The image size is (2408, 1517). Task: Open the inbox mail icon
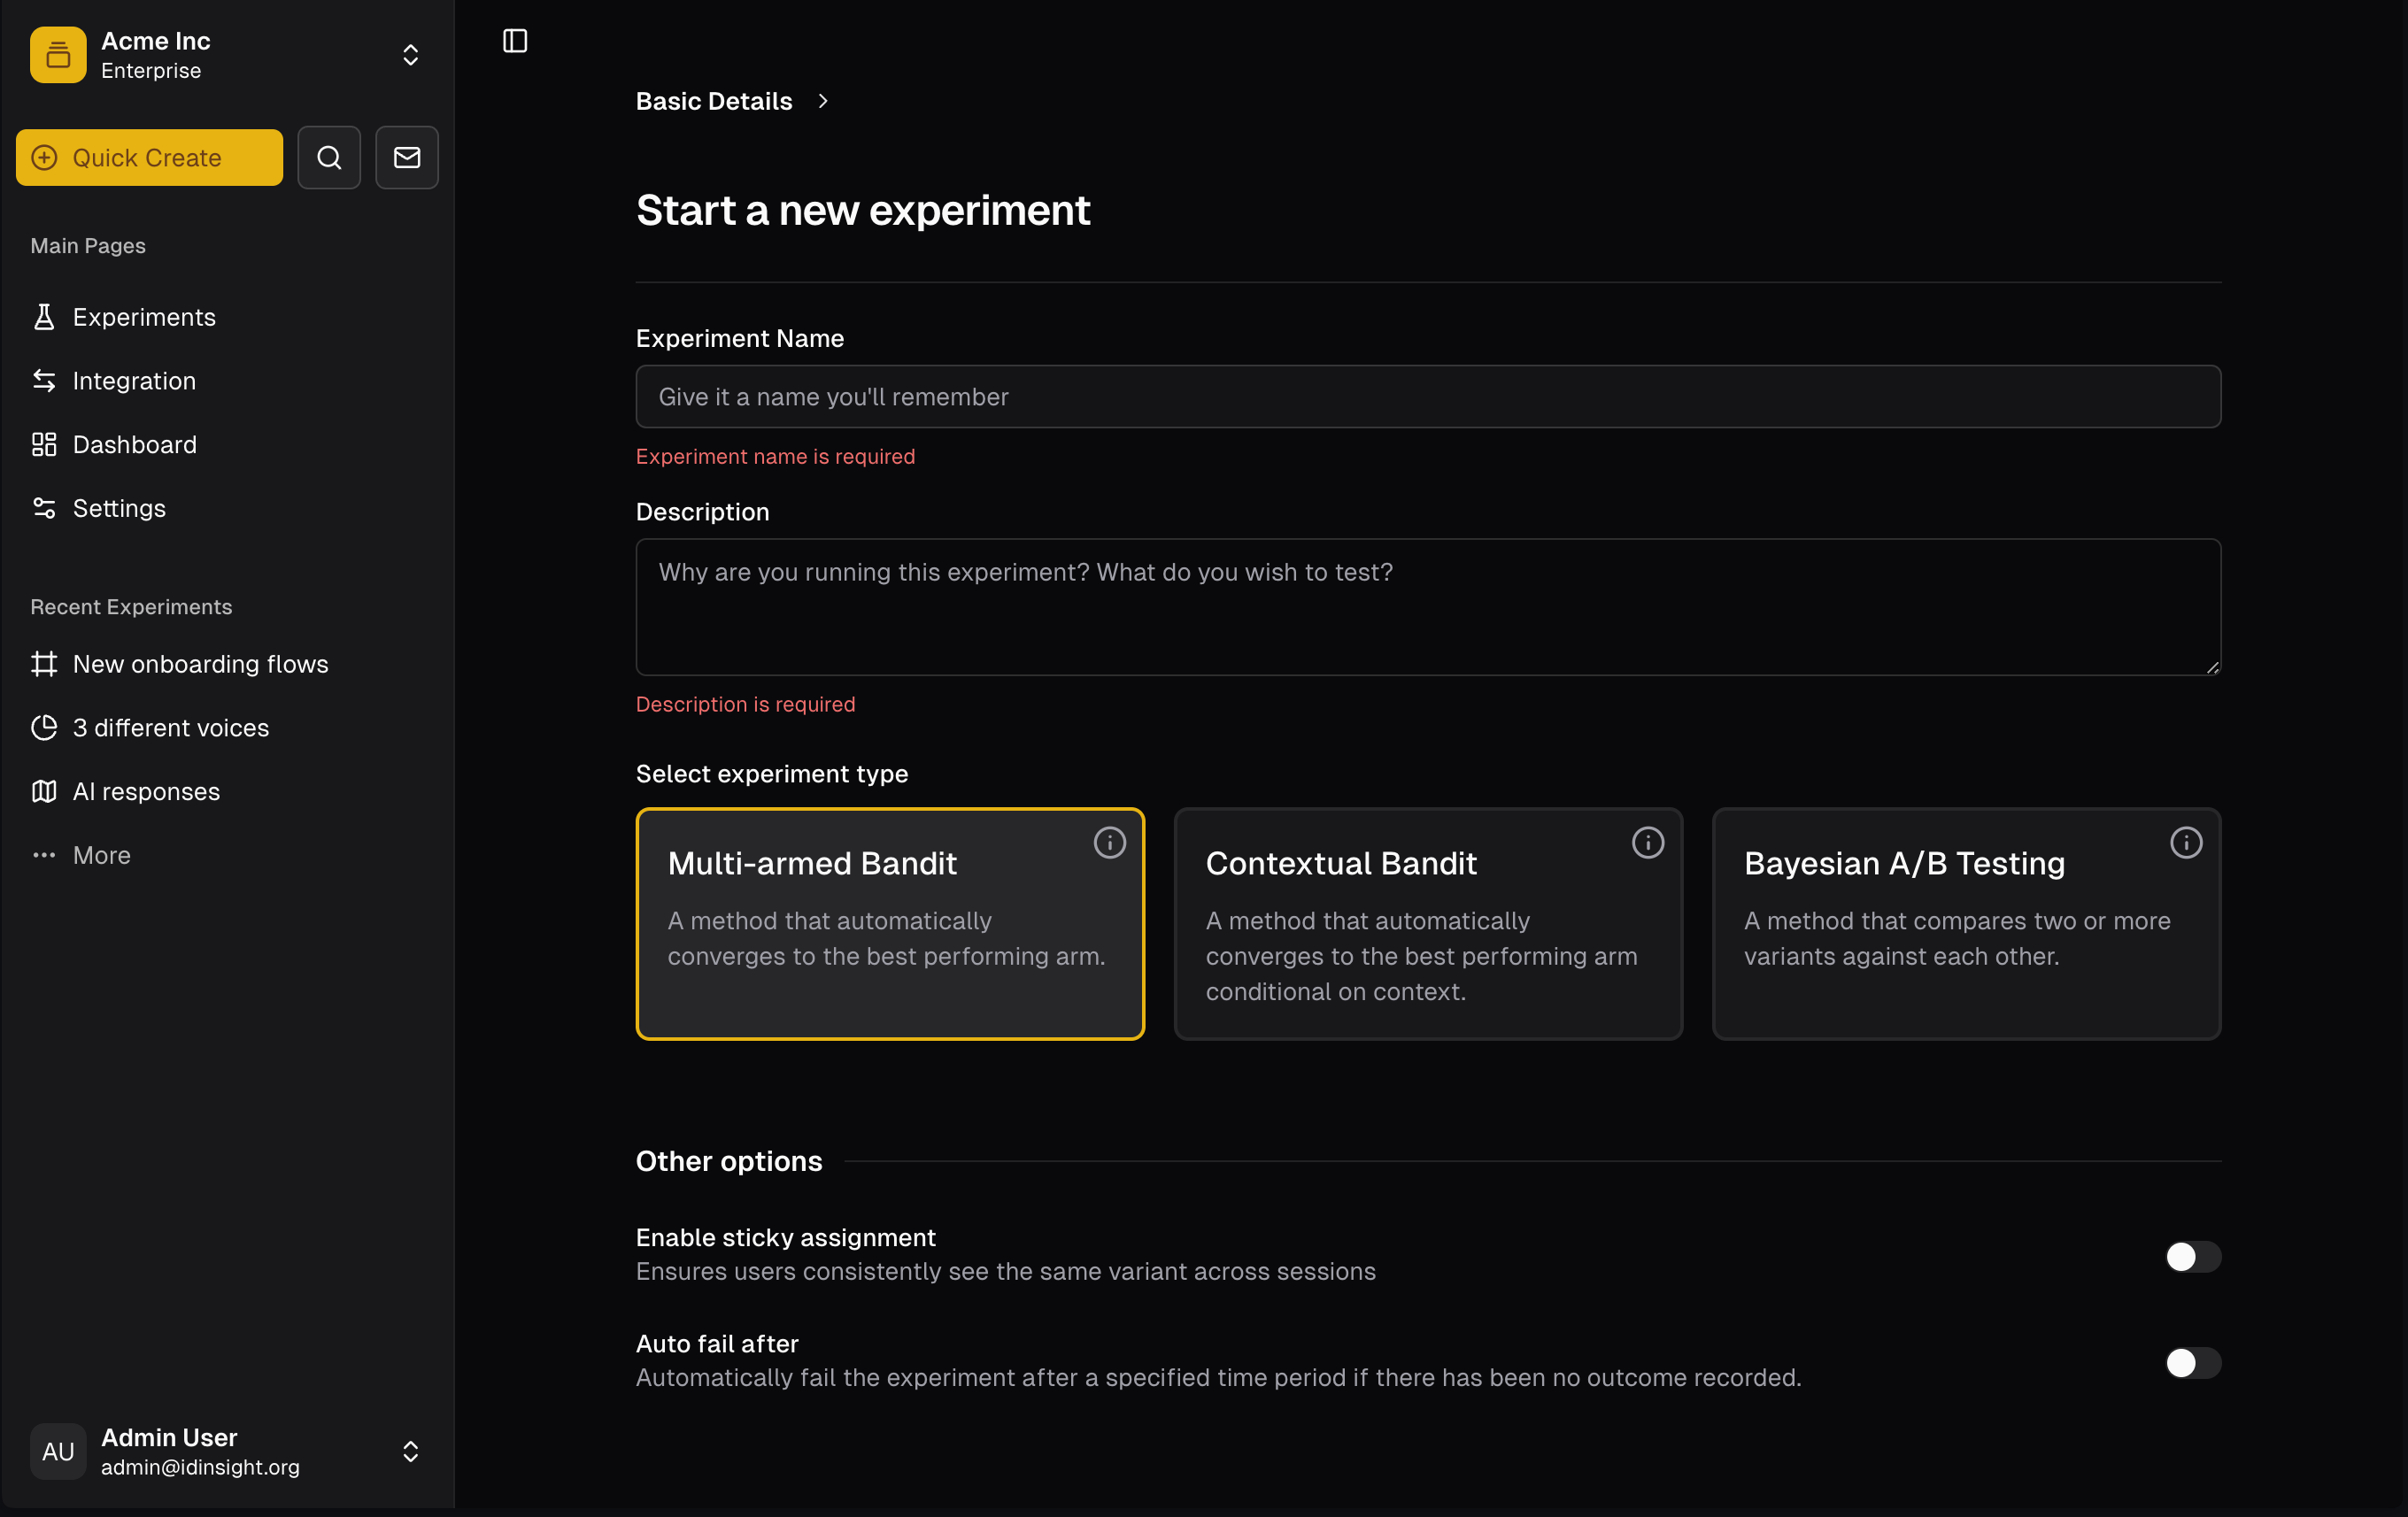click(x=406, y=157)
